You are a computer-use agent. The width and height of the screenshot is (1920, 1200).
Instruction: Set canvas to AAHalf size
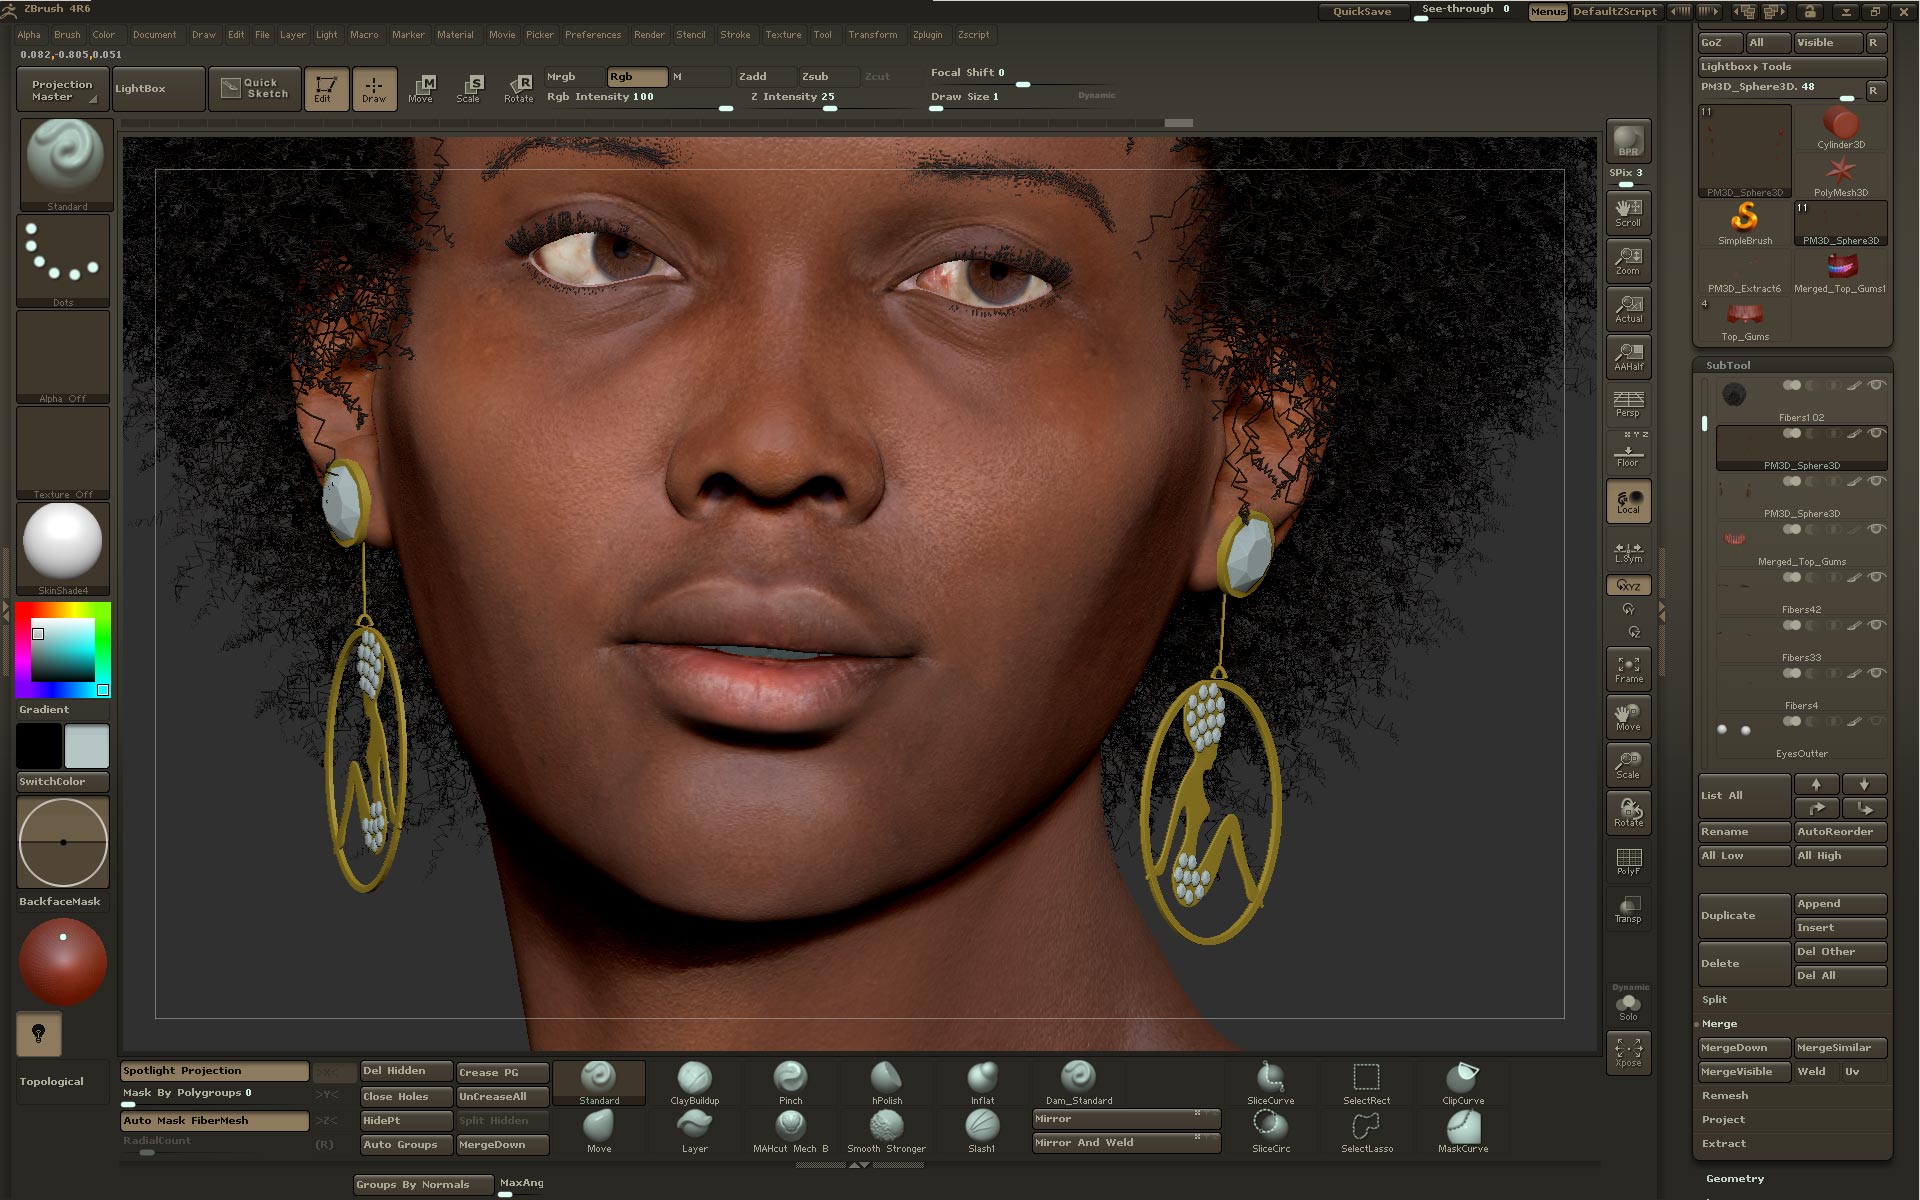[x=1628, y=356]
